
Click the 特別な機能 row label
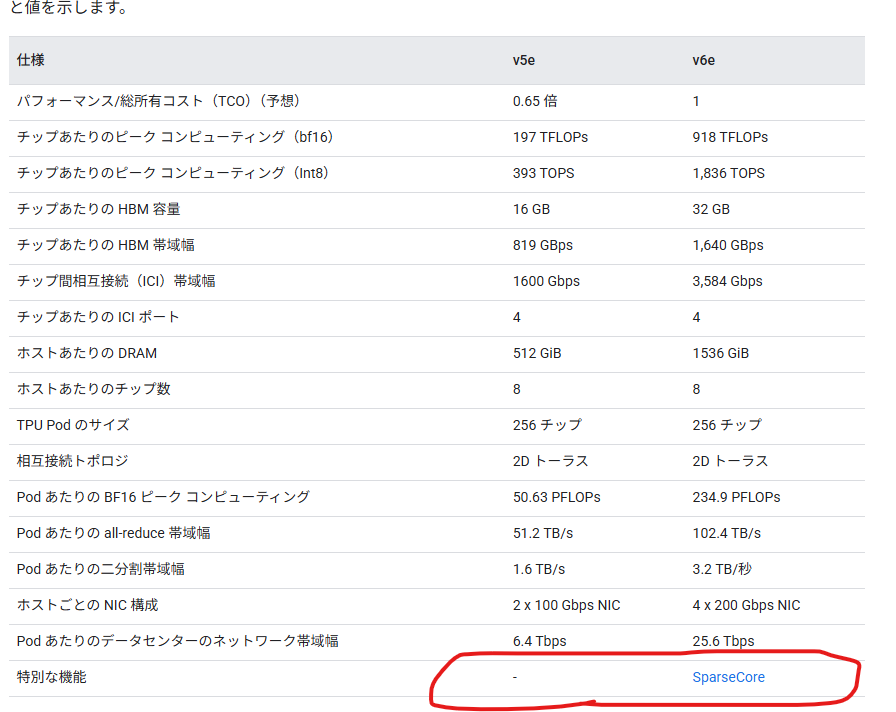51,677
